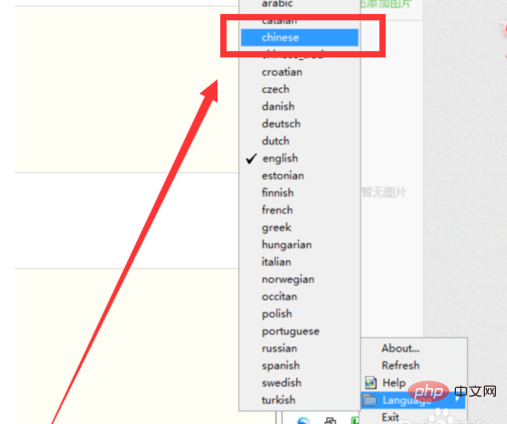Click the english checkmark icon
The width and height of the screenshot is (507, 424).
251,159
